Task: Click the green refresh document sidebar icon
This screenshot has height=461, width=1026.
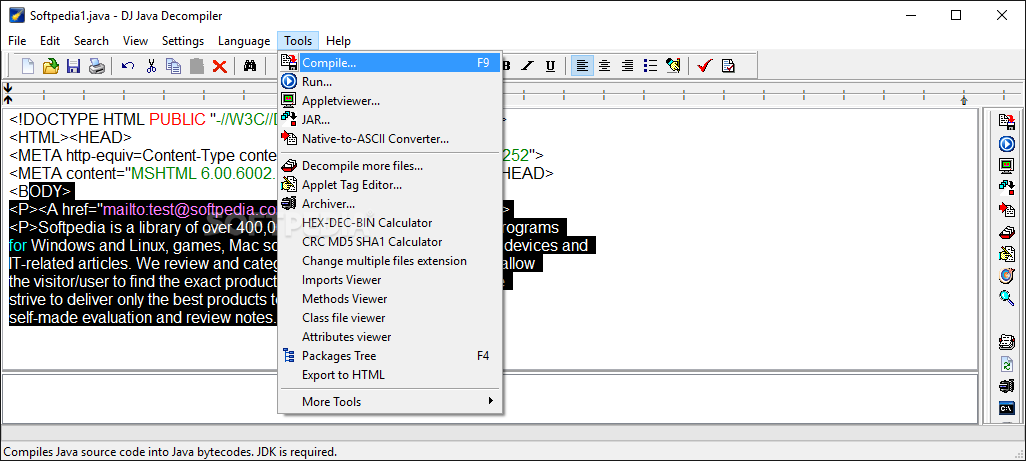Action: (x=1006, y=364)
